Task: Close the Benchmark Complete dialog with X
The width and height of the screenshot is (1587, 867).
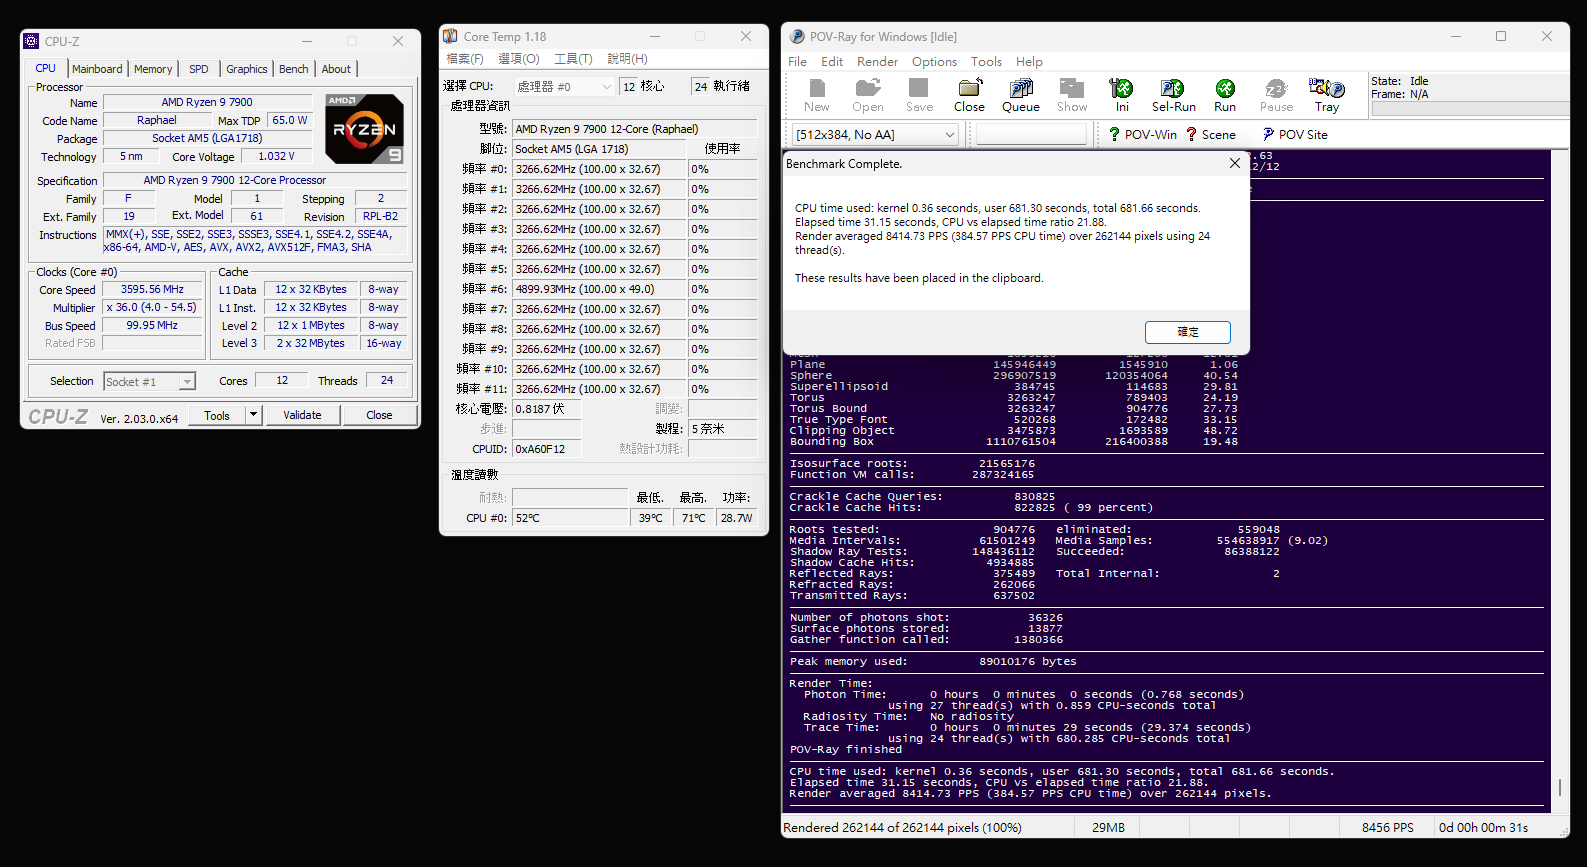Action: tap(1235, 163)
